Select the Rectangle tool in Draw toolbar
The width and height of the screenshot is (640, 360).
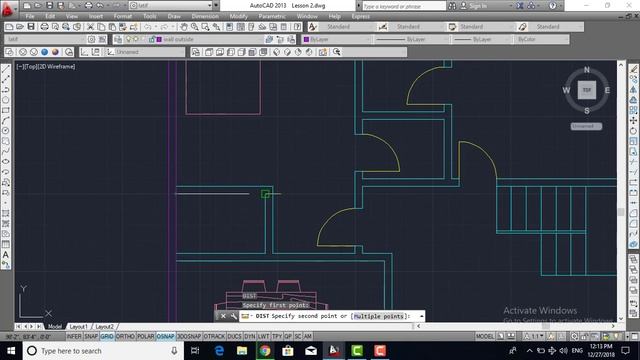pos(6,110)
